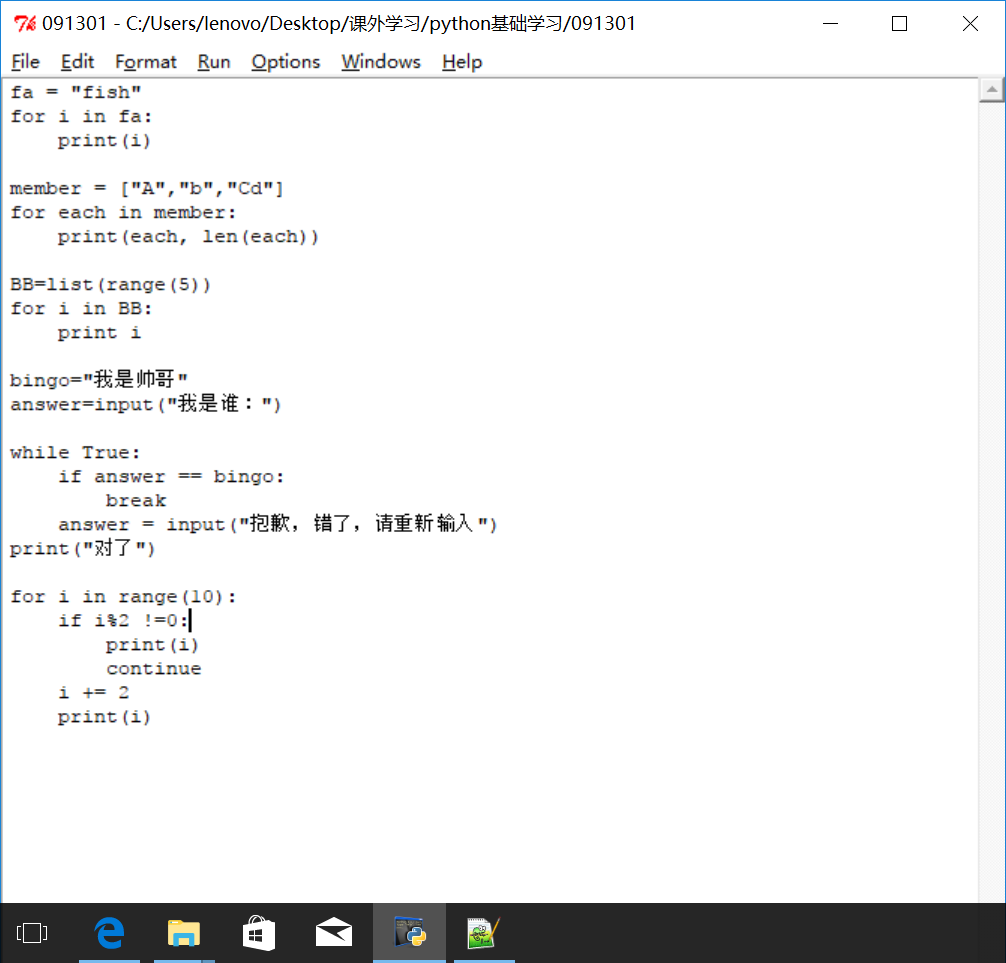Image resolution: width=1006 pixels, height=963 pixels.
Task: Show the Options menu
Action: (x=286, y=62)
